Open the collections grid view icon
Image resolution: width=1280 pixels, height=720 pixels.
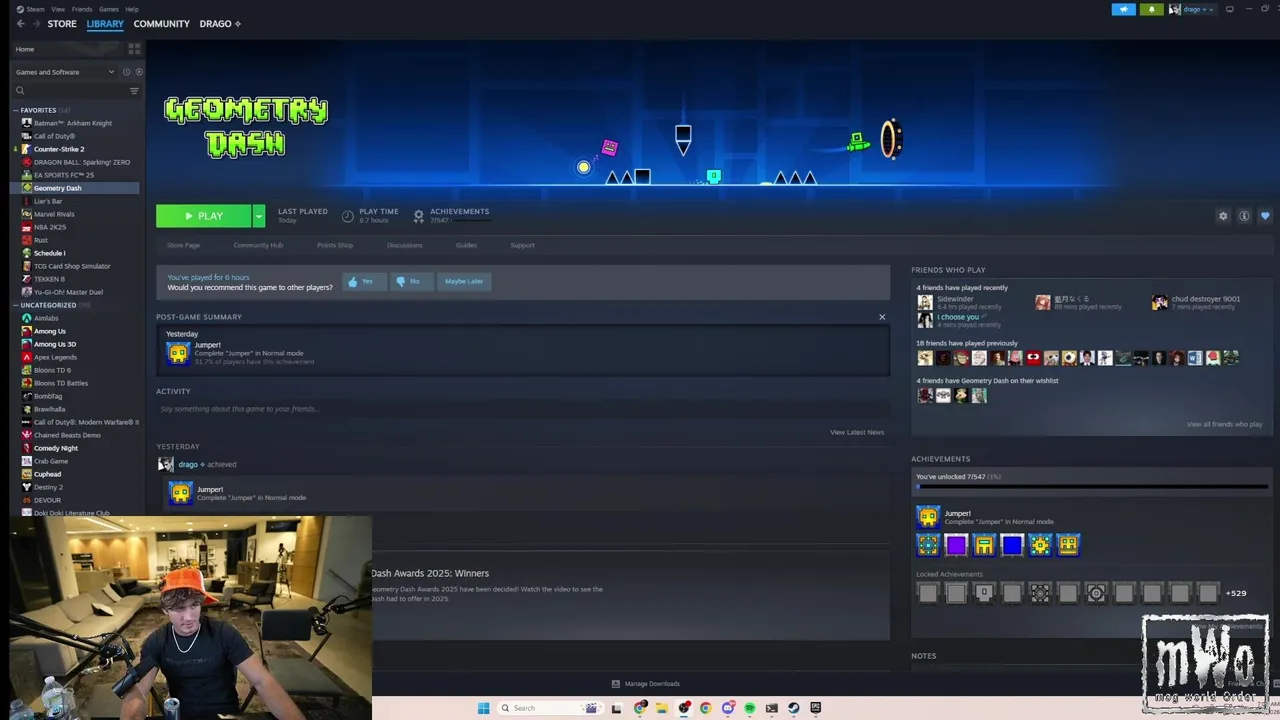134,48
